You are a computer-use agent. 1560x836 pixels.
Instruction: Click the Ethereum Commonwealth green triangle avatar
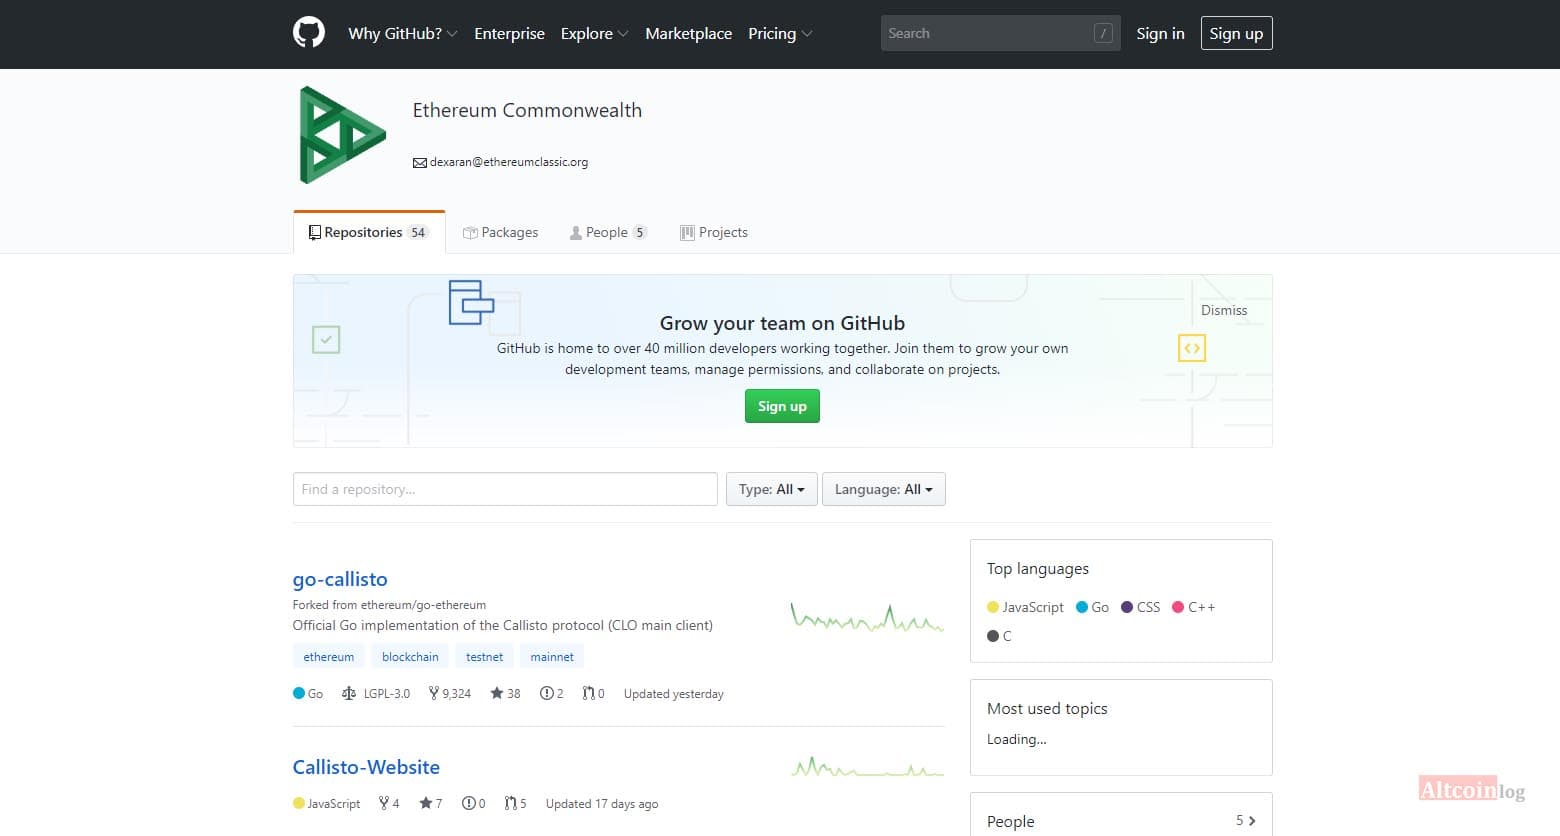(x=342, y=135)
